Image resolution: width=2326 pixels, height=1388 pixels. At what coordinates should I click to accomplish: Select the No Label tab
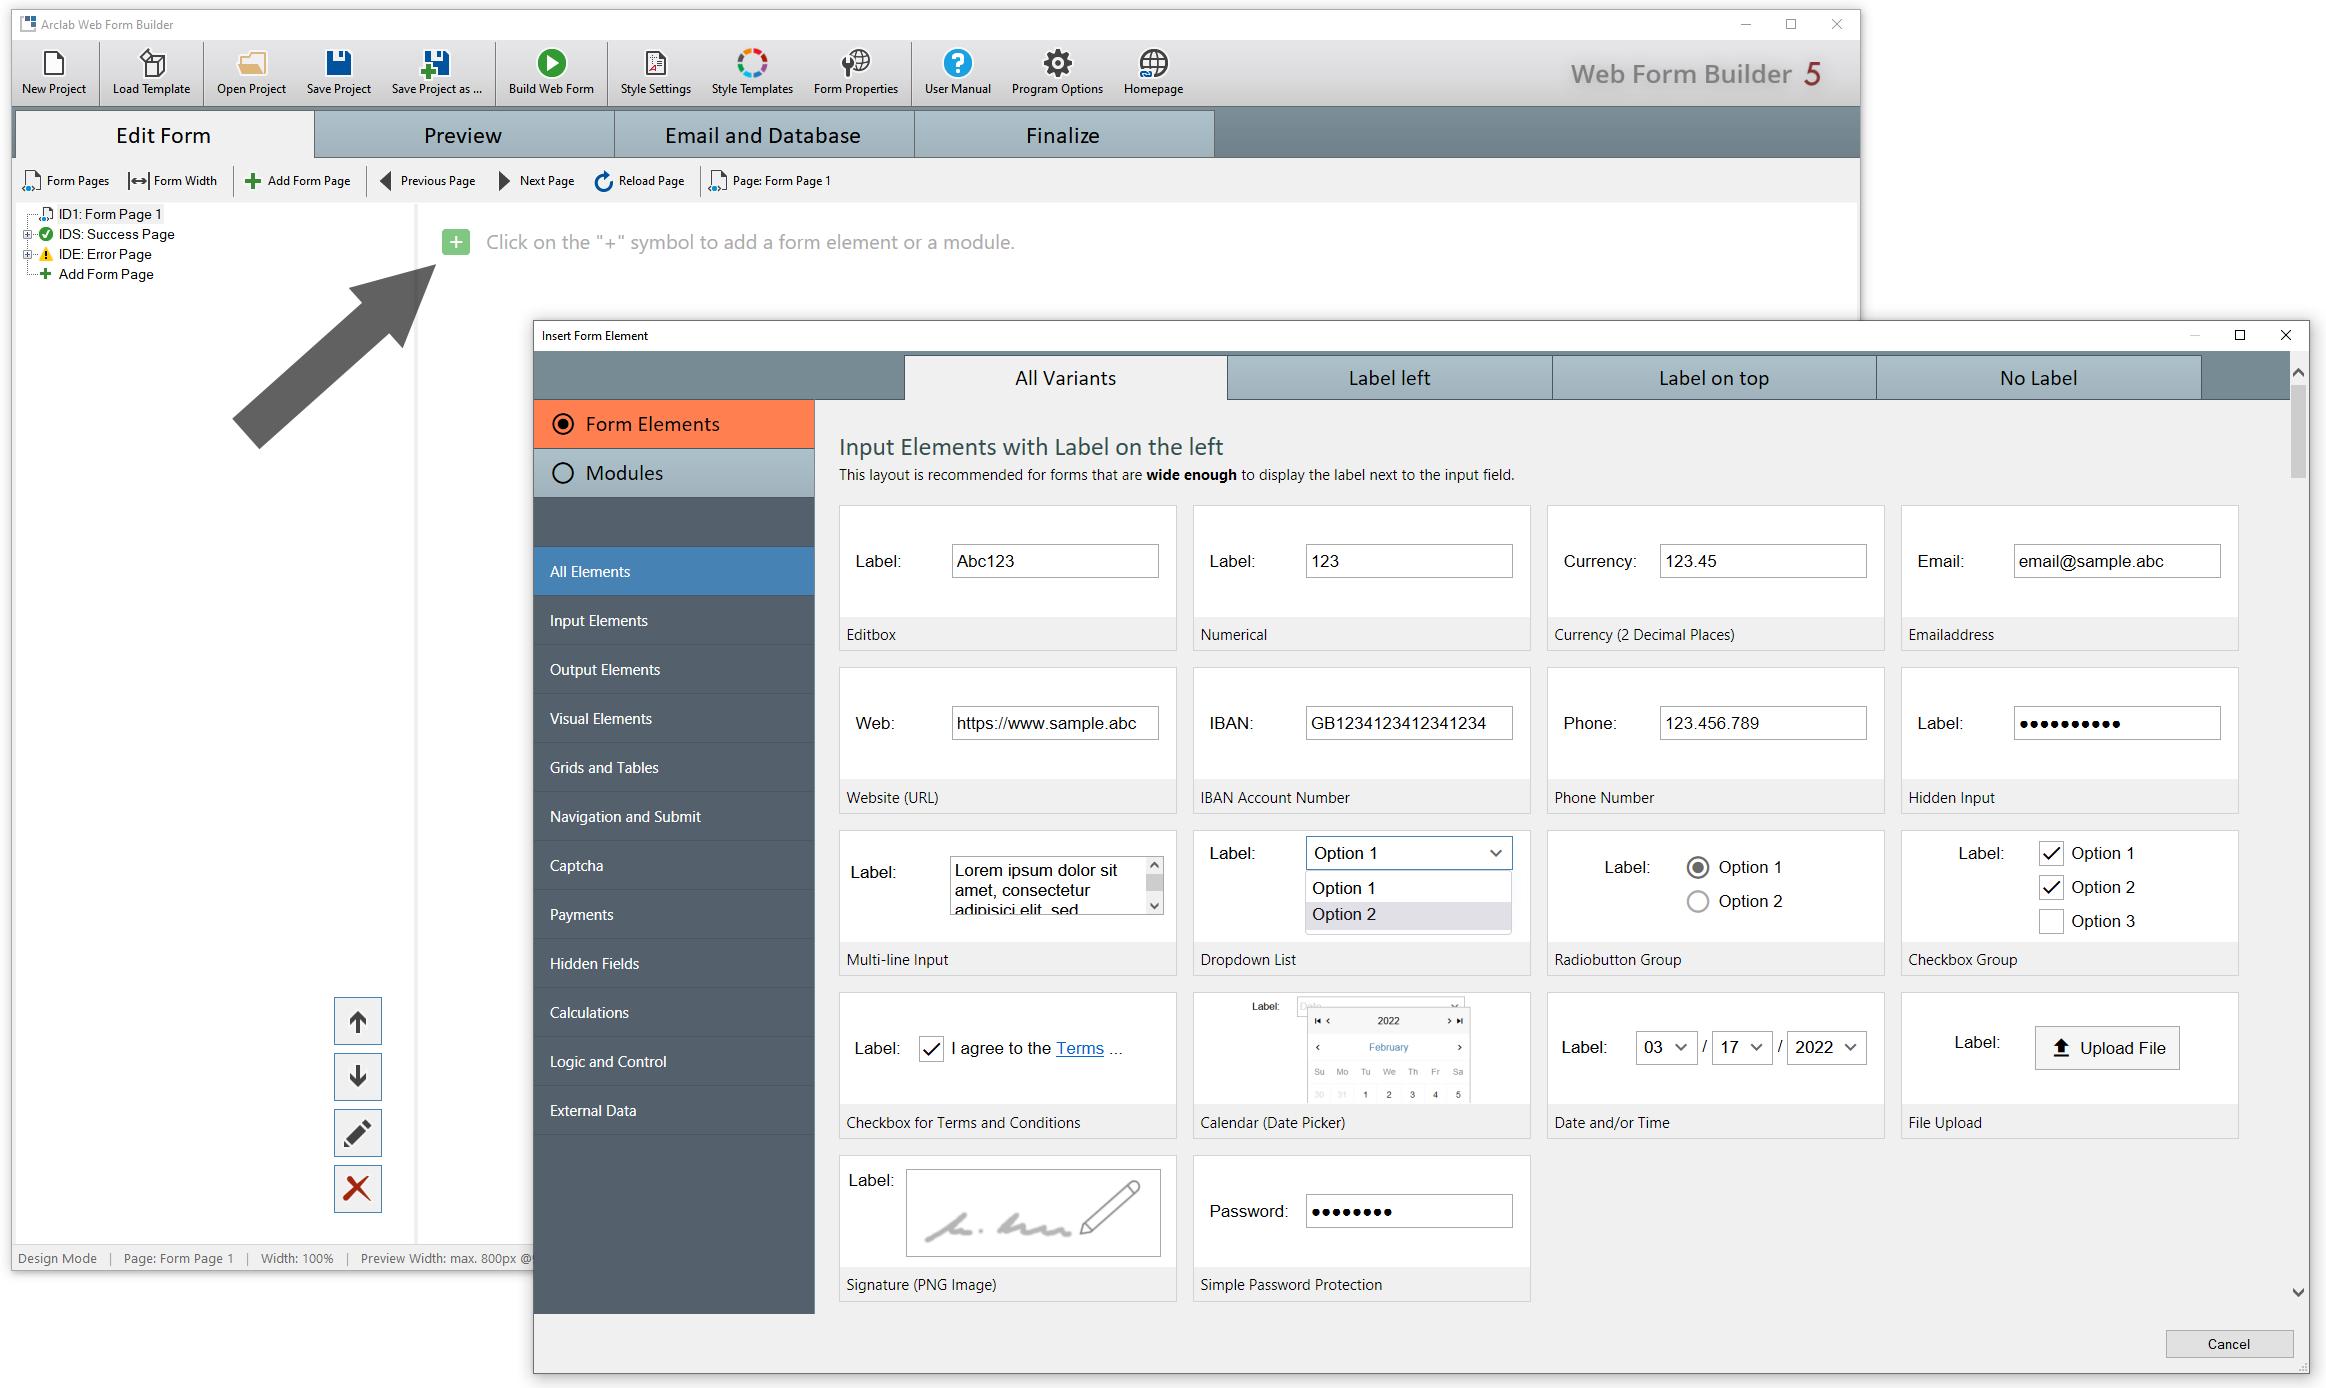click(x=2038, y=378)
